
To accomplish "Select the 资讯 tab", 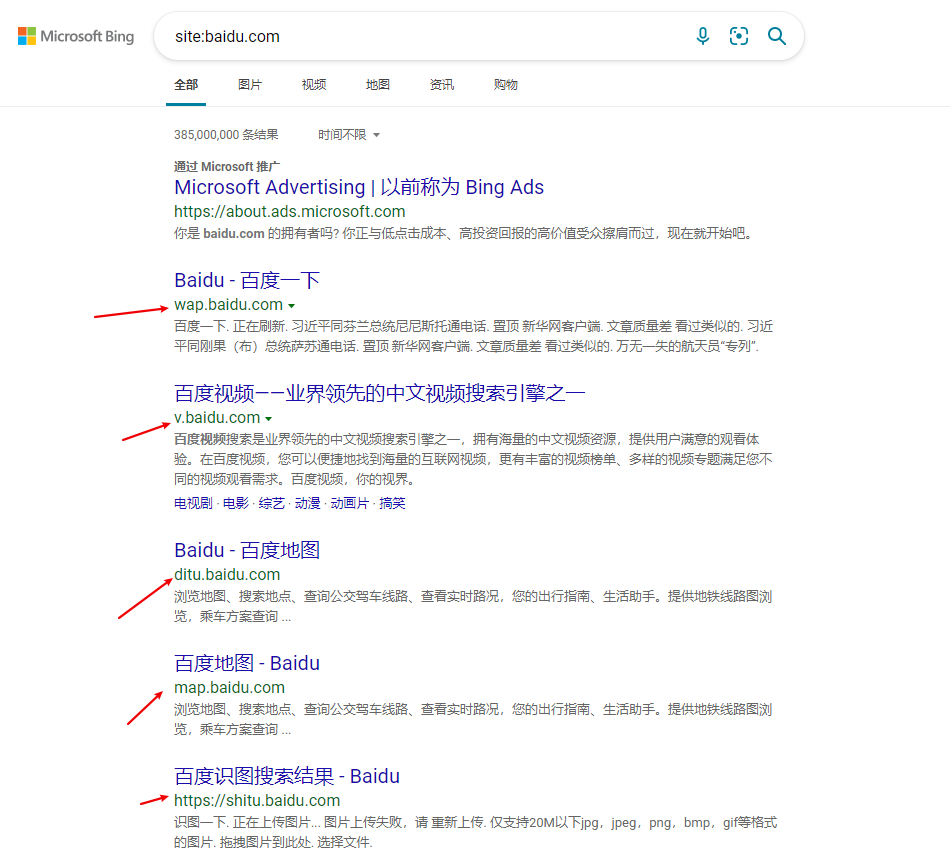I will pyautogui.click(x=442, y=85).
